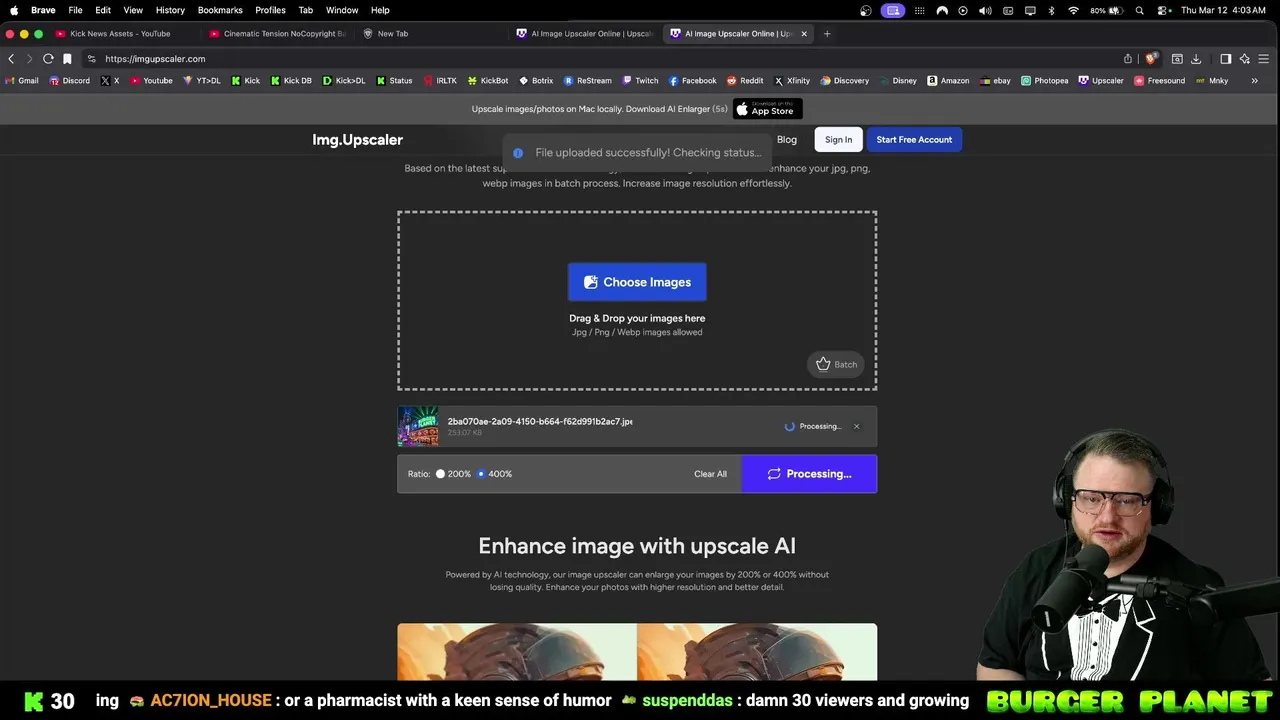Screen dimensions: 1280x720
Task: Click the purple Processing button
Action: 809,474
